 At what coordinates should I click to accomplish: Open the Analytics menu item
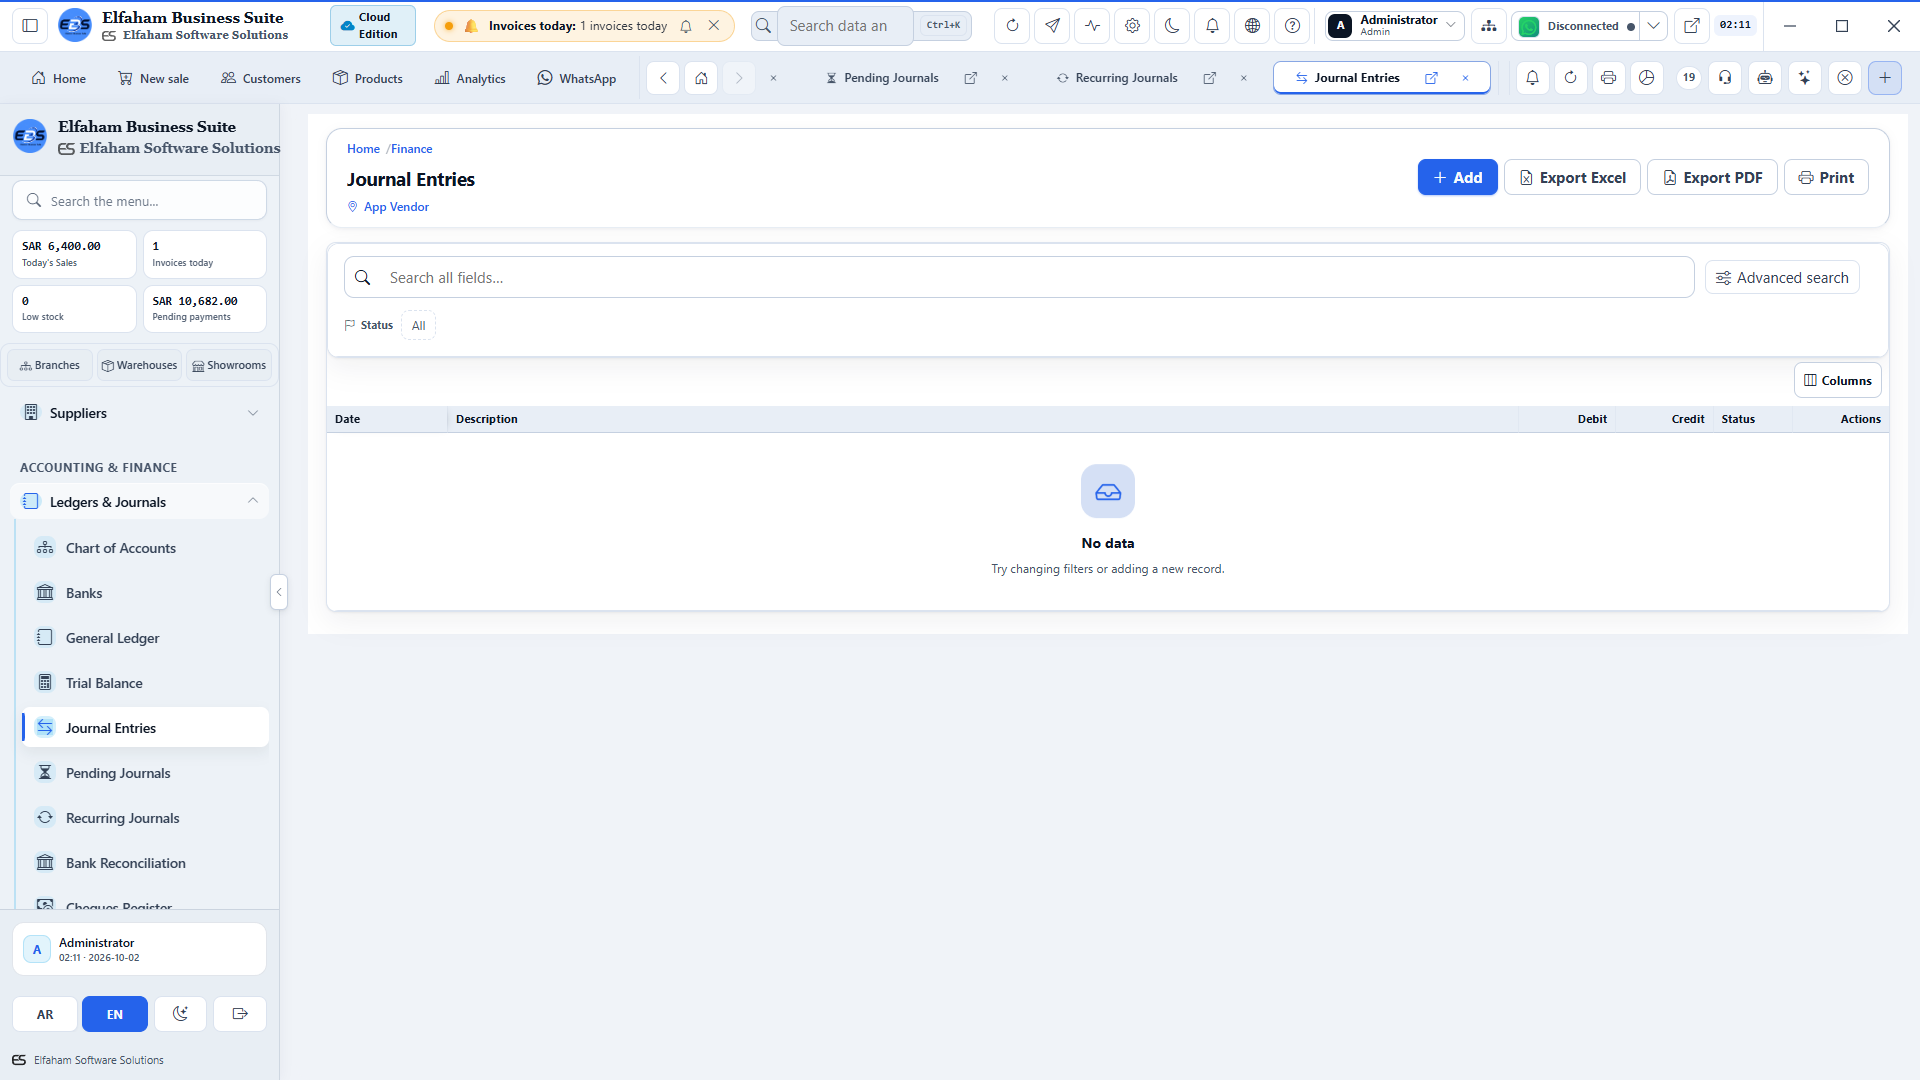(x=470, y=78)
